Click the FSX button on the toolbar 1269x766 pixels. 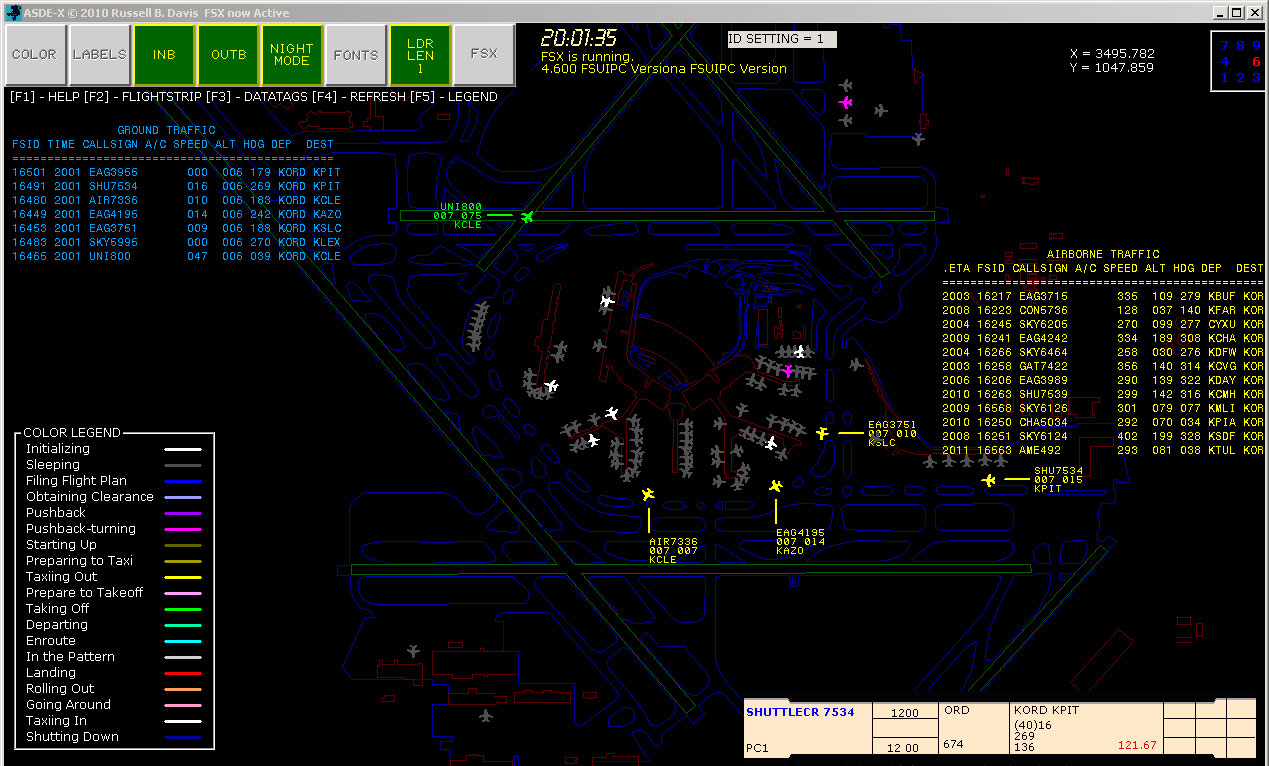(x=484, y=54)
